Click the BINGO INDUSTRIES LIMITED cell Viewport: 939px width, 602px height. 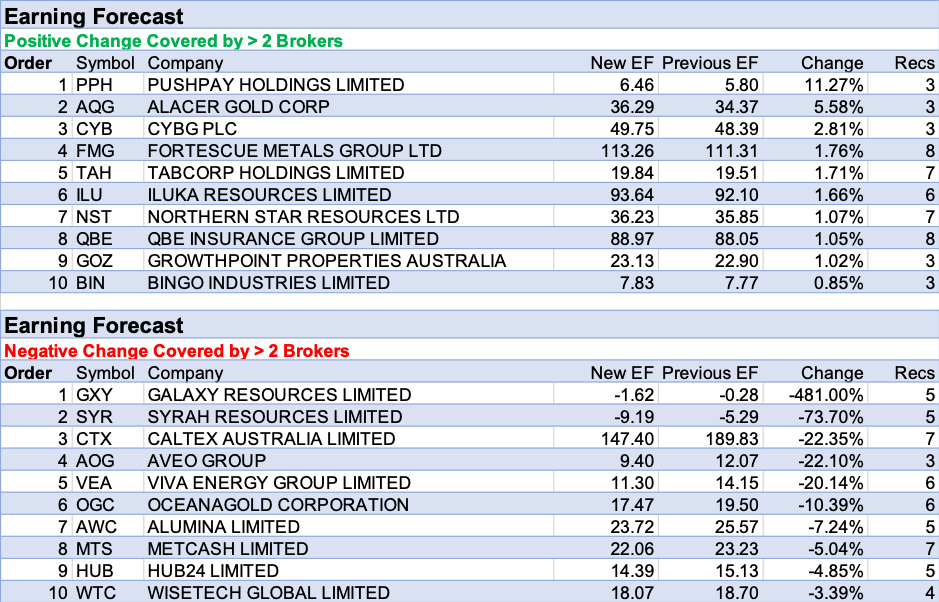pyautogui.click(x=268, y=283)
